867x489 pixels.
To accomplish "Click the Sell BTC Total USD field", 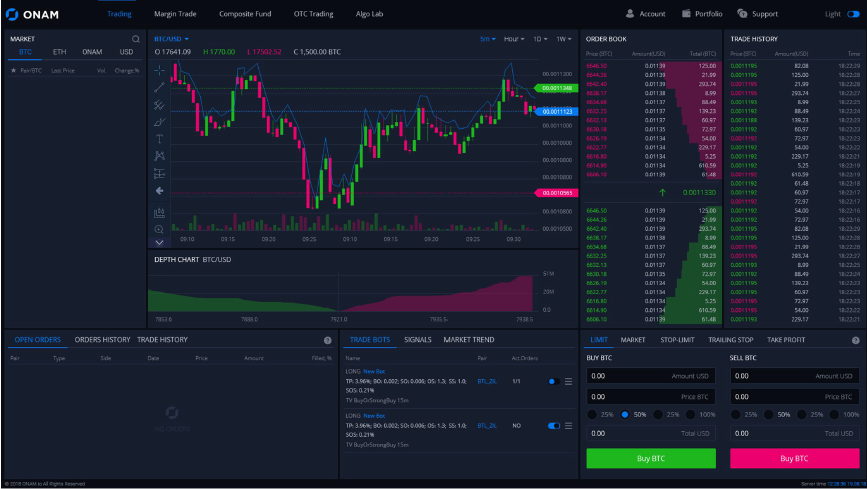I will click(x=795, y=433).
